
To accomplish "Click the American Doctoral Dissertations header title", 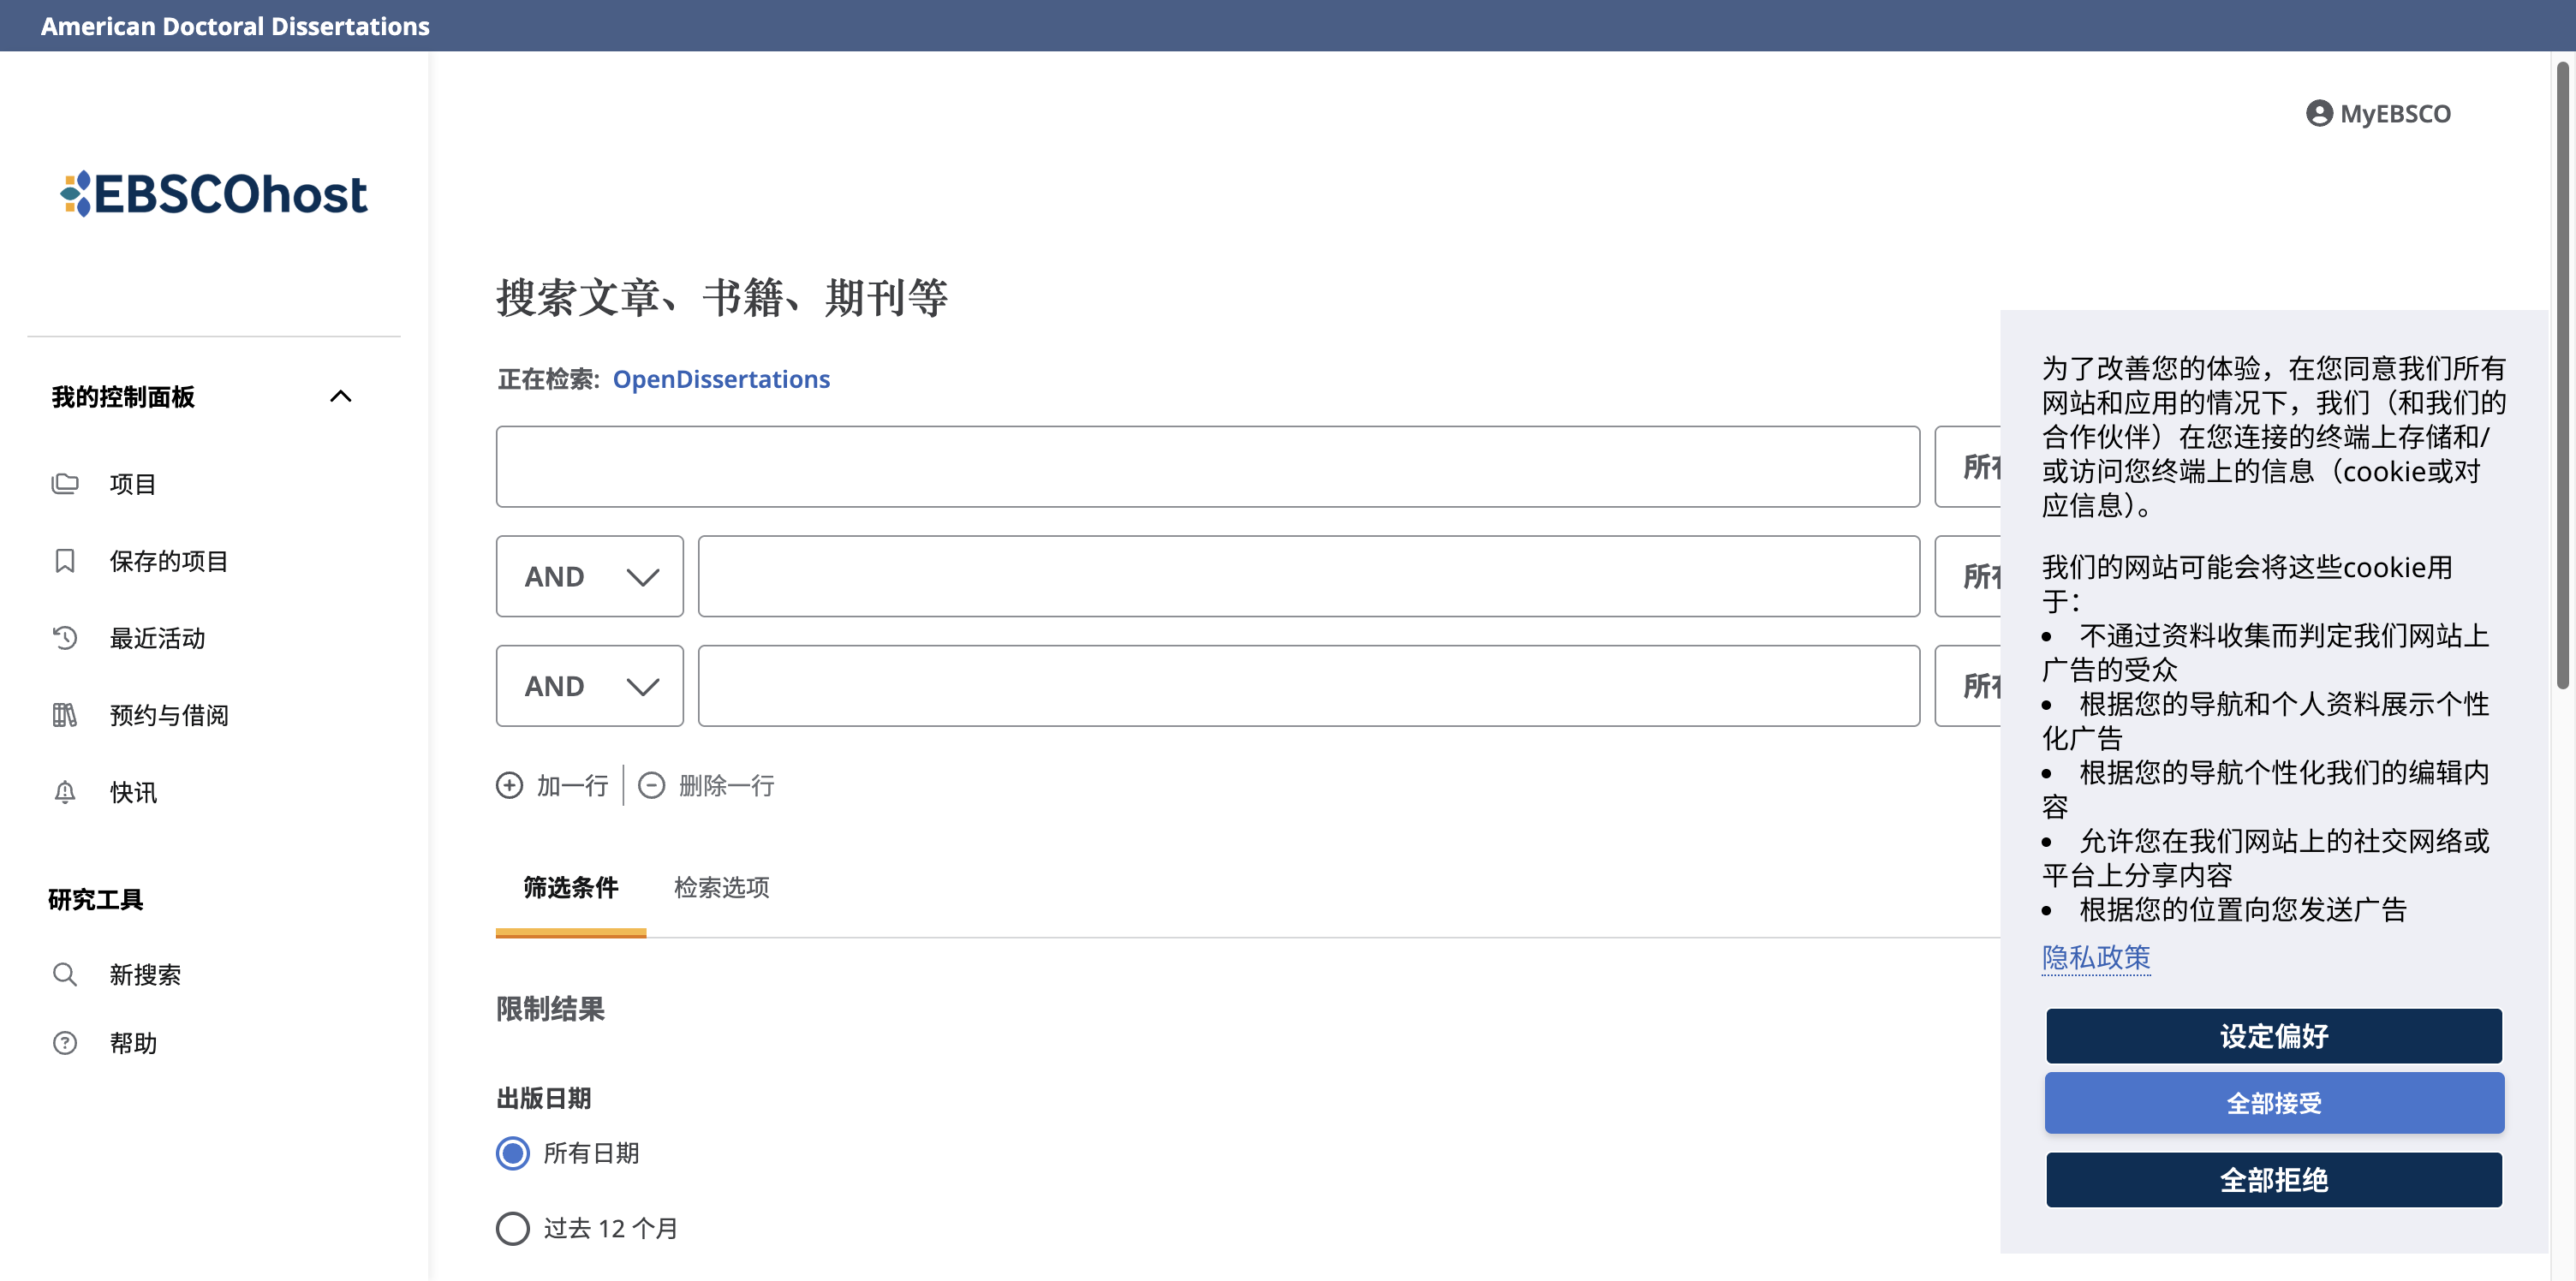I will point(235,26).
